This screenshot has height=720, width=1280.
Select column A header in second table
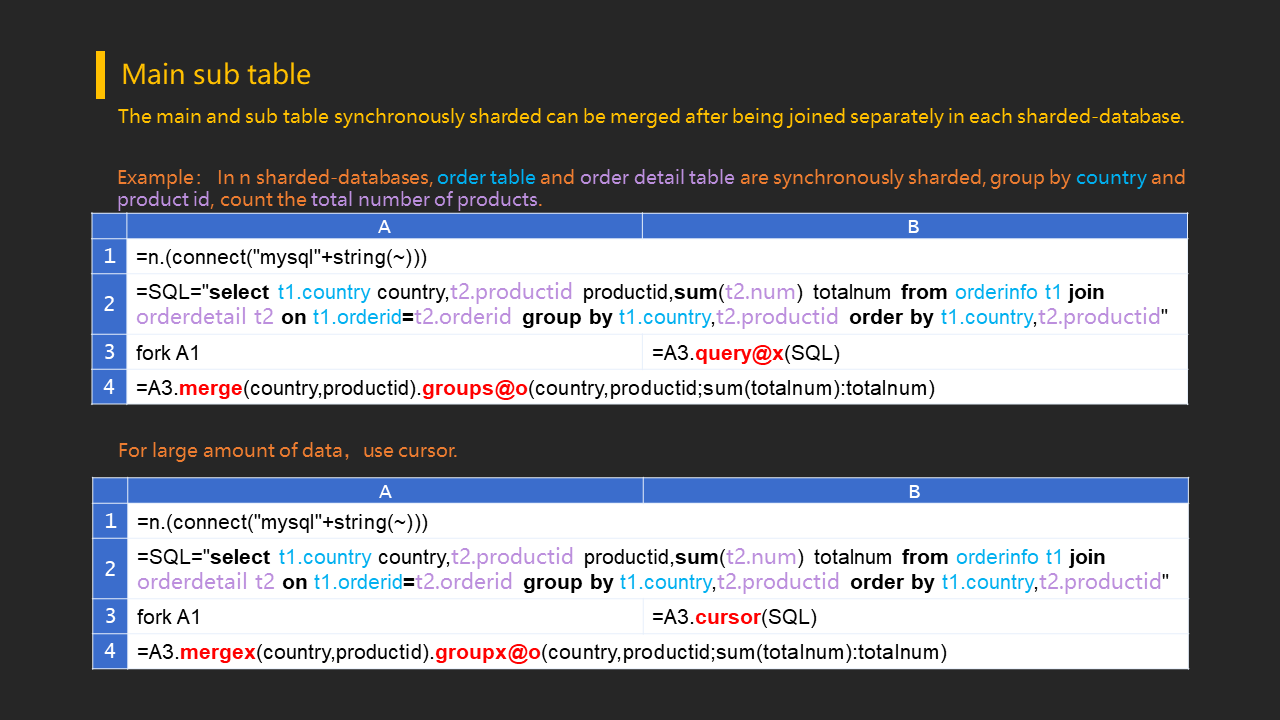click(385, 491)
